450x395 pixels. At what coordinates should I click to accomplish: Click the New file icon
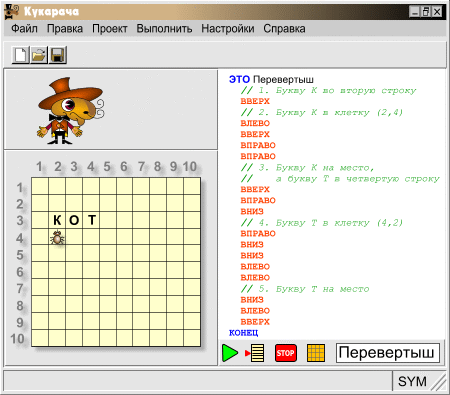(x=21, y=55)
